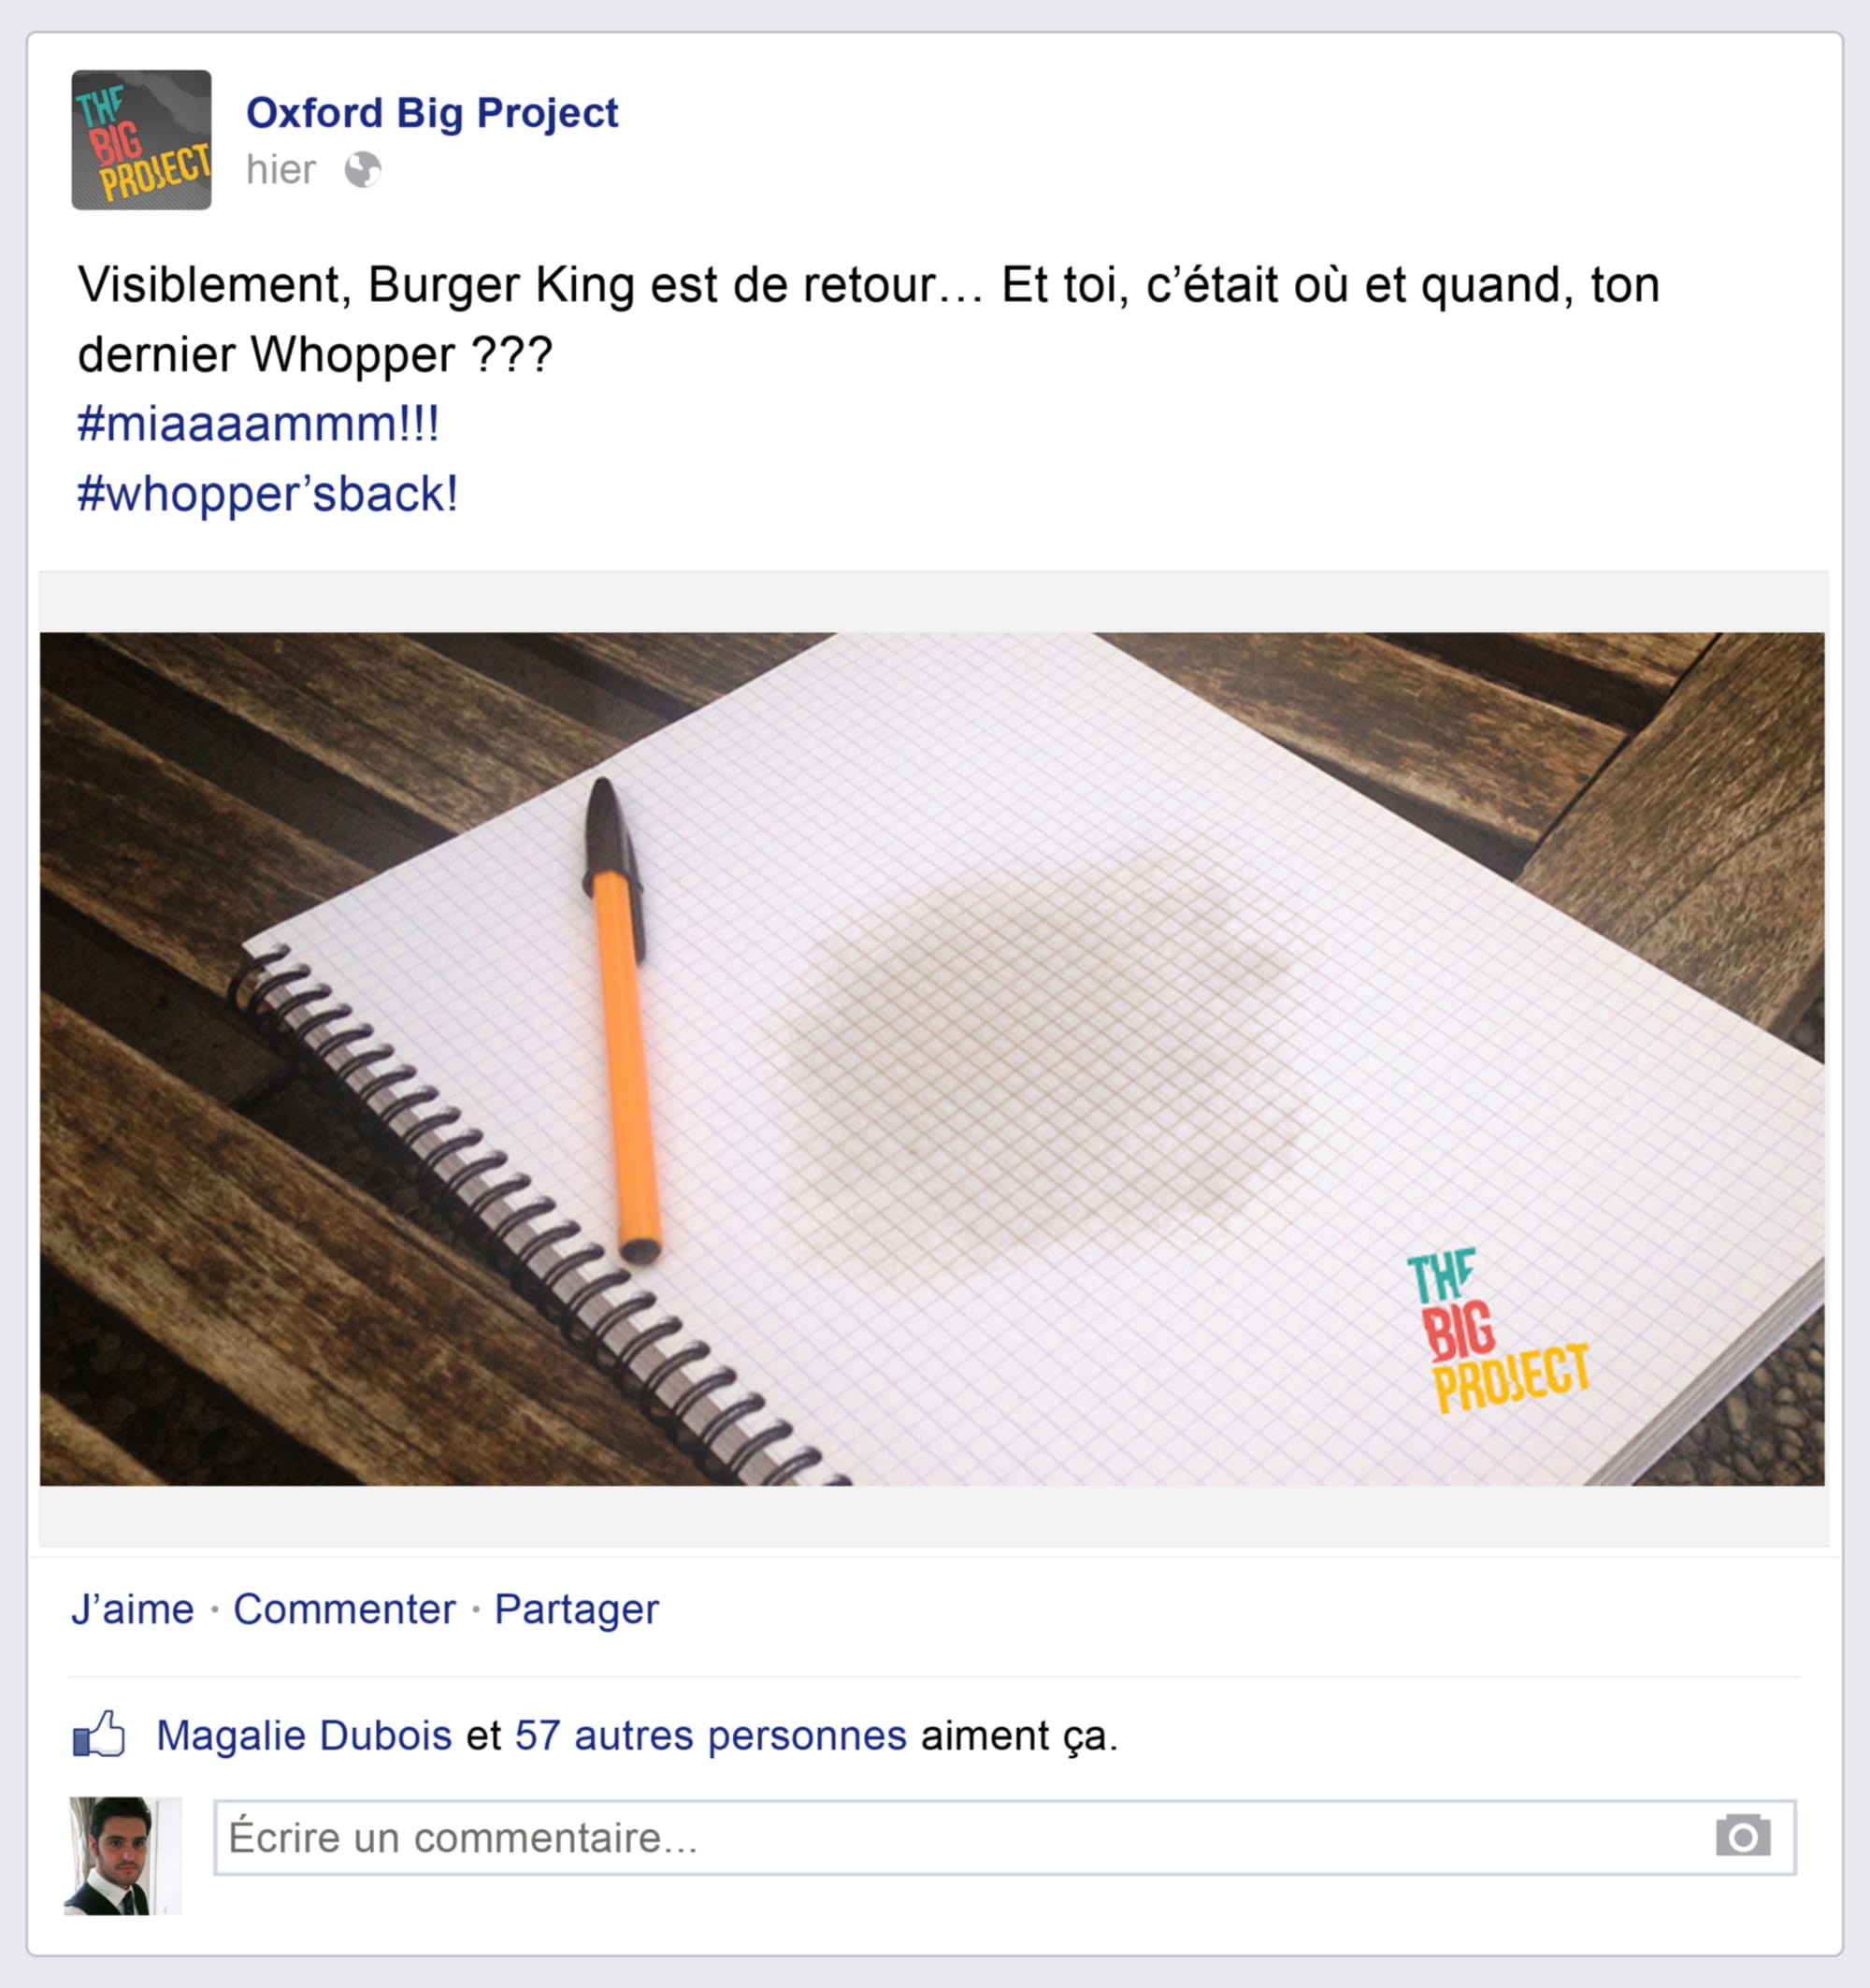The width and height of the screenshot is (1870, 1988).
Task: Click the globe public-visibility icon
Action: pyautogui.click(x=363, y=170)
